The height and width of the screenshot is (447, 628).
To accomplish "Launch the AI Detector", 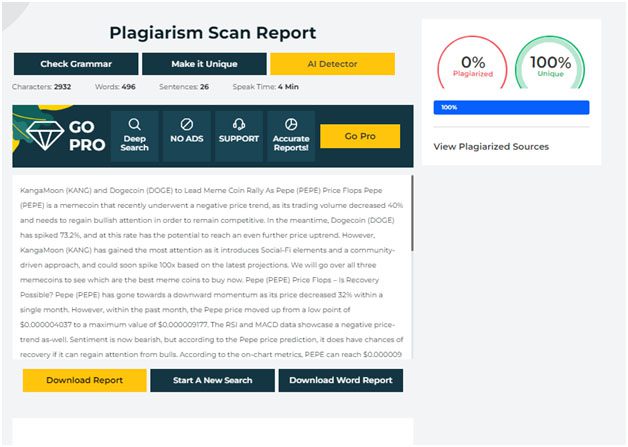I will (332, 64).
